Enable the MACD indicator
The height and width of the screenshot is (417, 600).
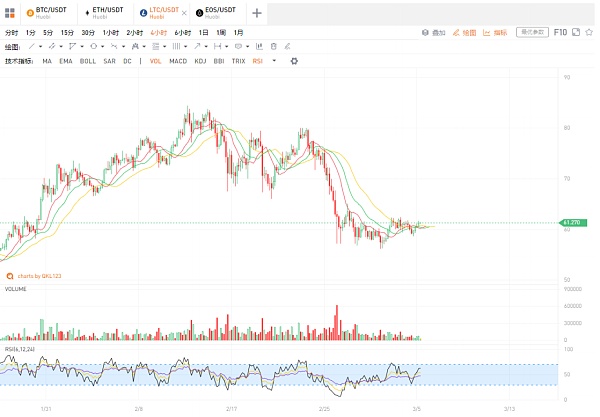[178, 61]
